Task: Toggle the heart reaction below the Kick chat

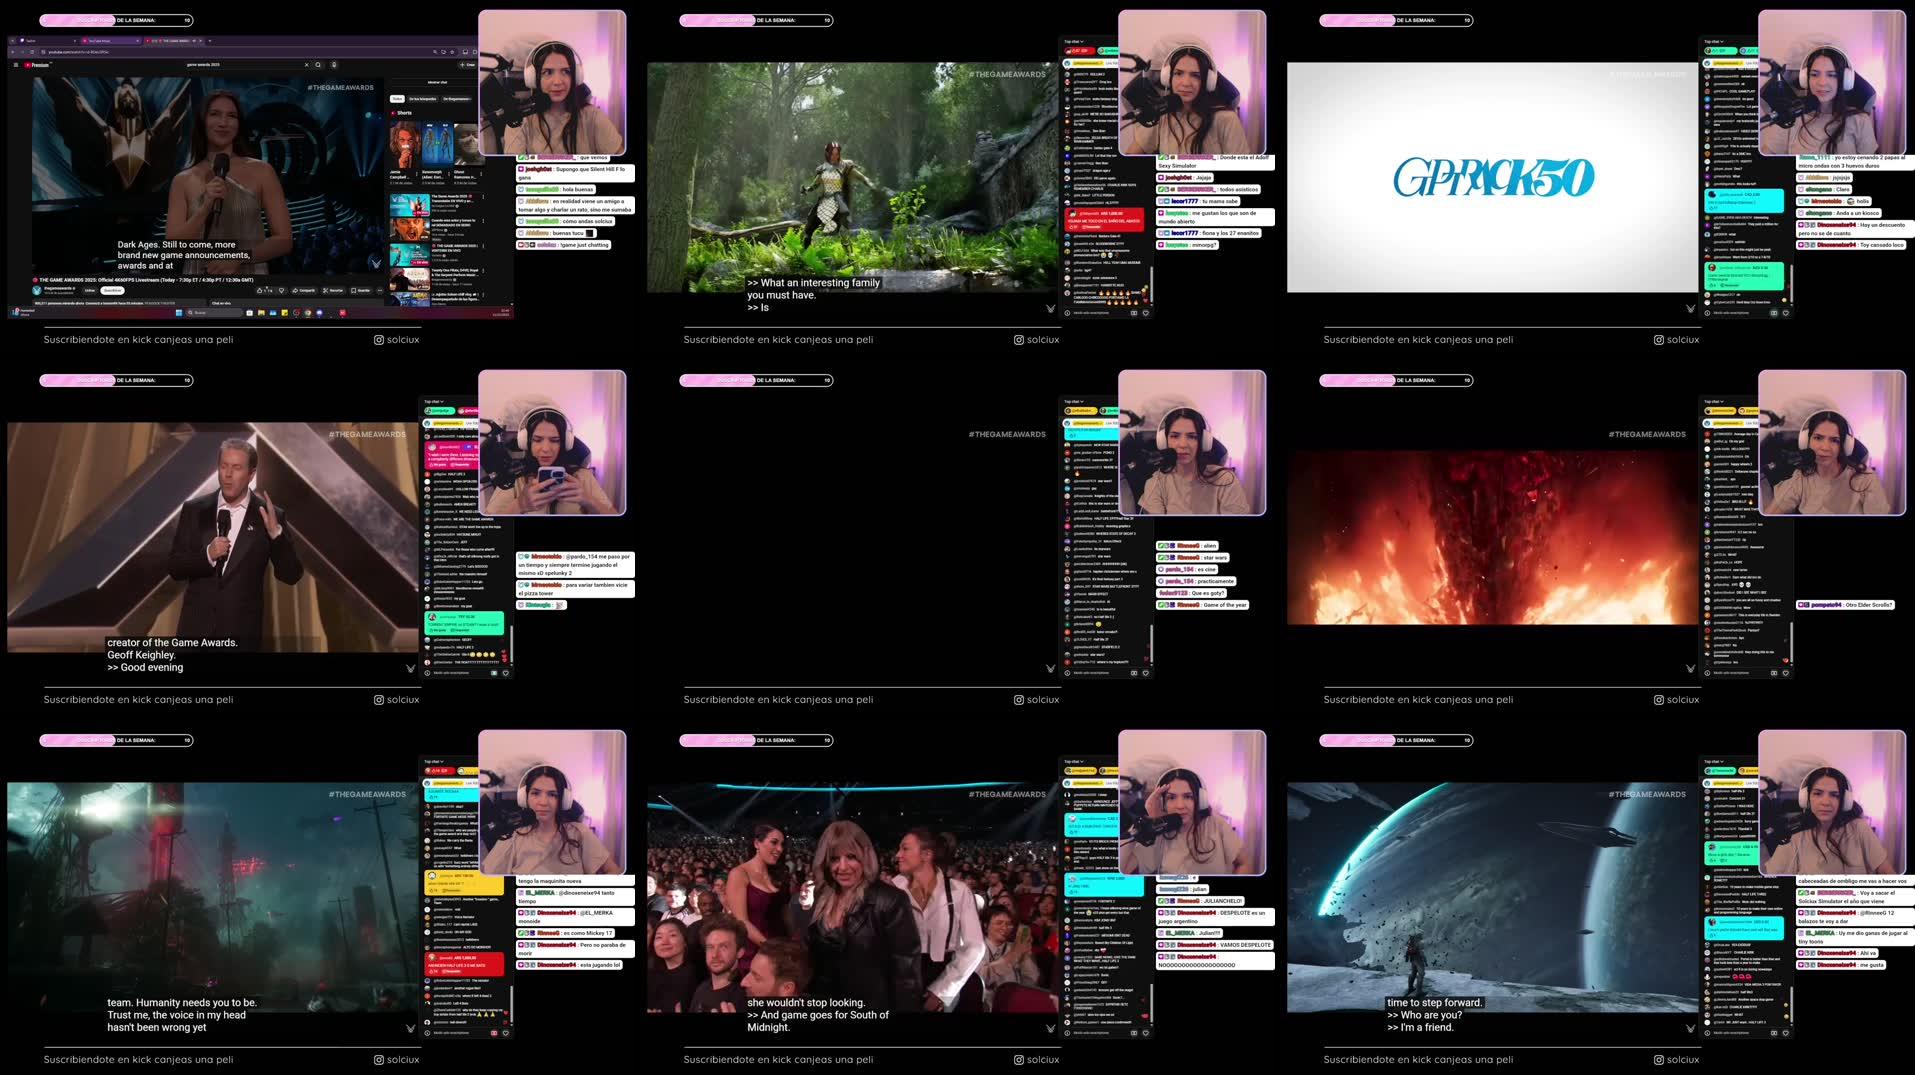Action: click(x=1145, y=314)
